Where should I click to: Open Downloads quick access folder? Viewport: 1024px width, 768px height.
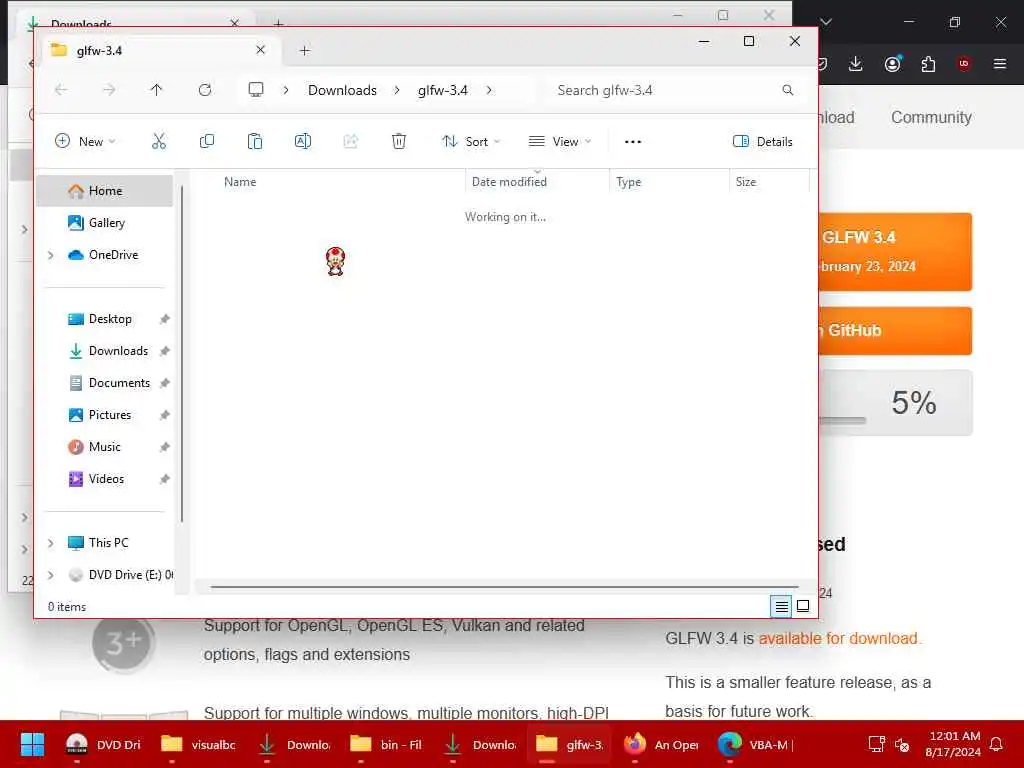point(104,351)
